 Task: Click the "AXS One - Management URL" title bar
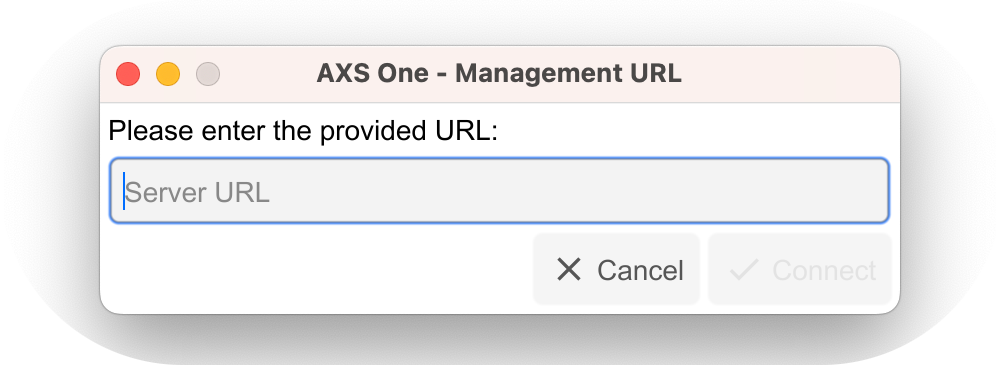[x=499, y=74]
